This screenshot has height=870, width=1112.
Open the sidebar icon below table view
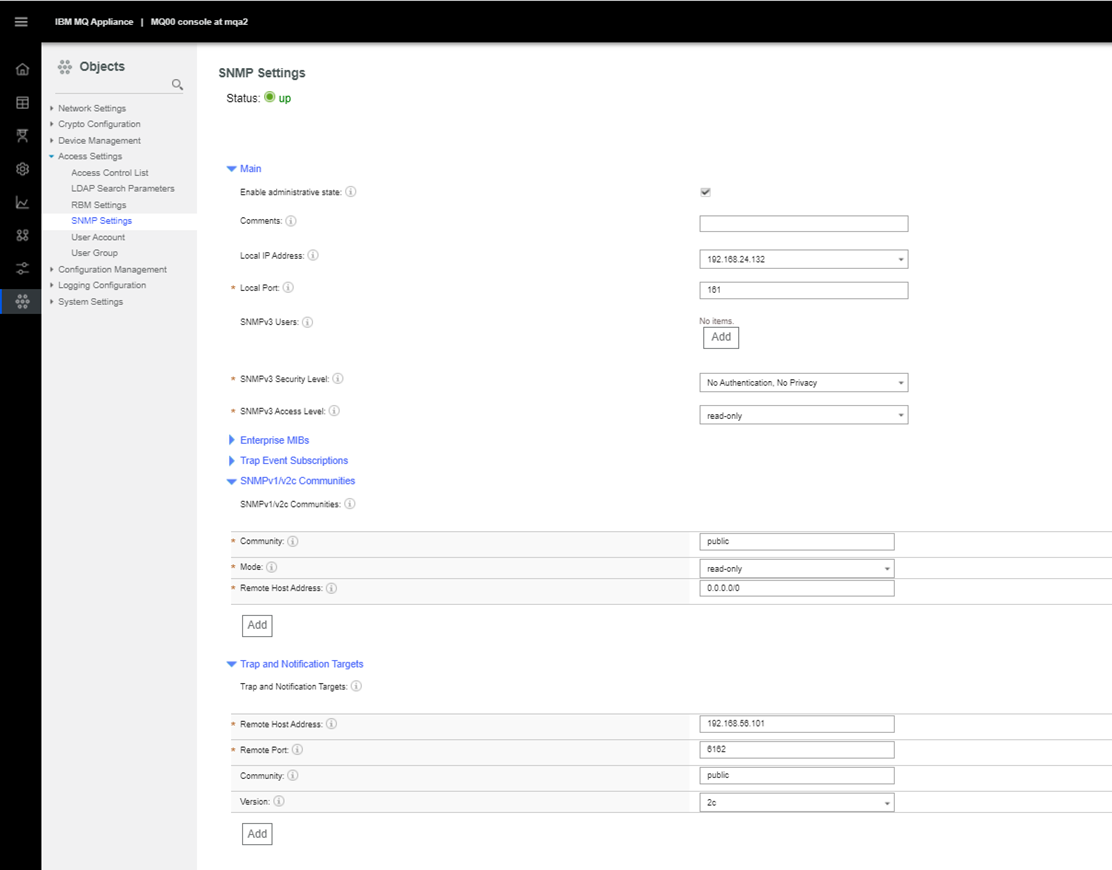[23, 135]
